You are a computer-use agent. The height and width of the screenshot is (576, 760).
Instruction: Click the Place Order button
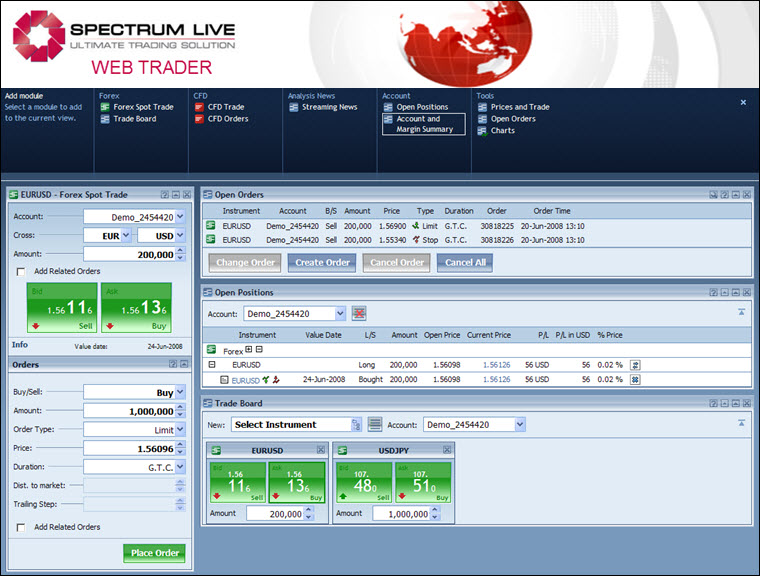(x=155, y=553)
